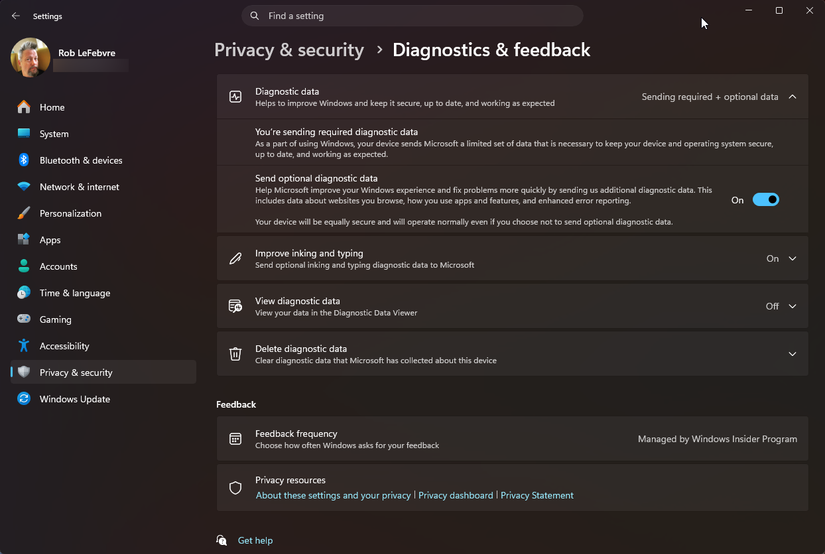Image resolution: width=825 pixels, height=554 pixels.
Task: Click the Privacy & security shield icon
Action: [x=24, y=372]
